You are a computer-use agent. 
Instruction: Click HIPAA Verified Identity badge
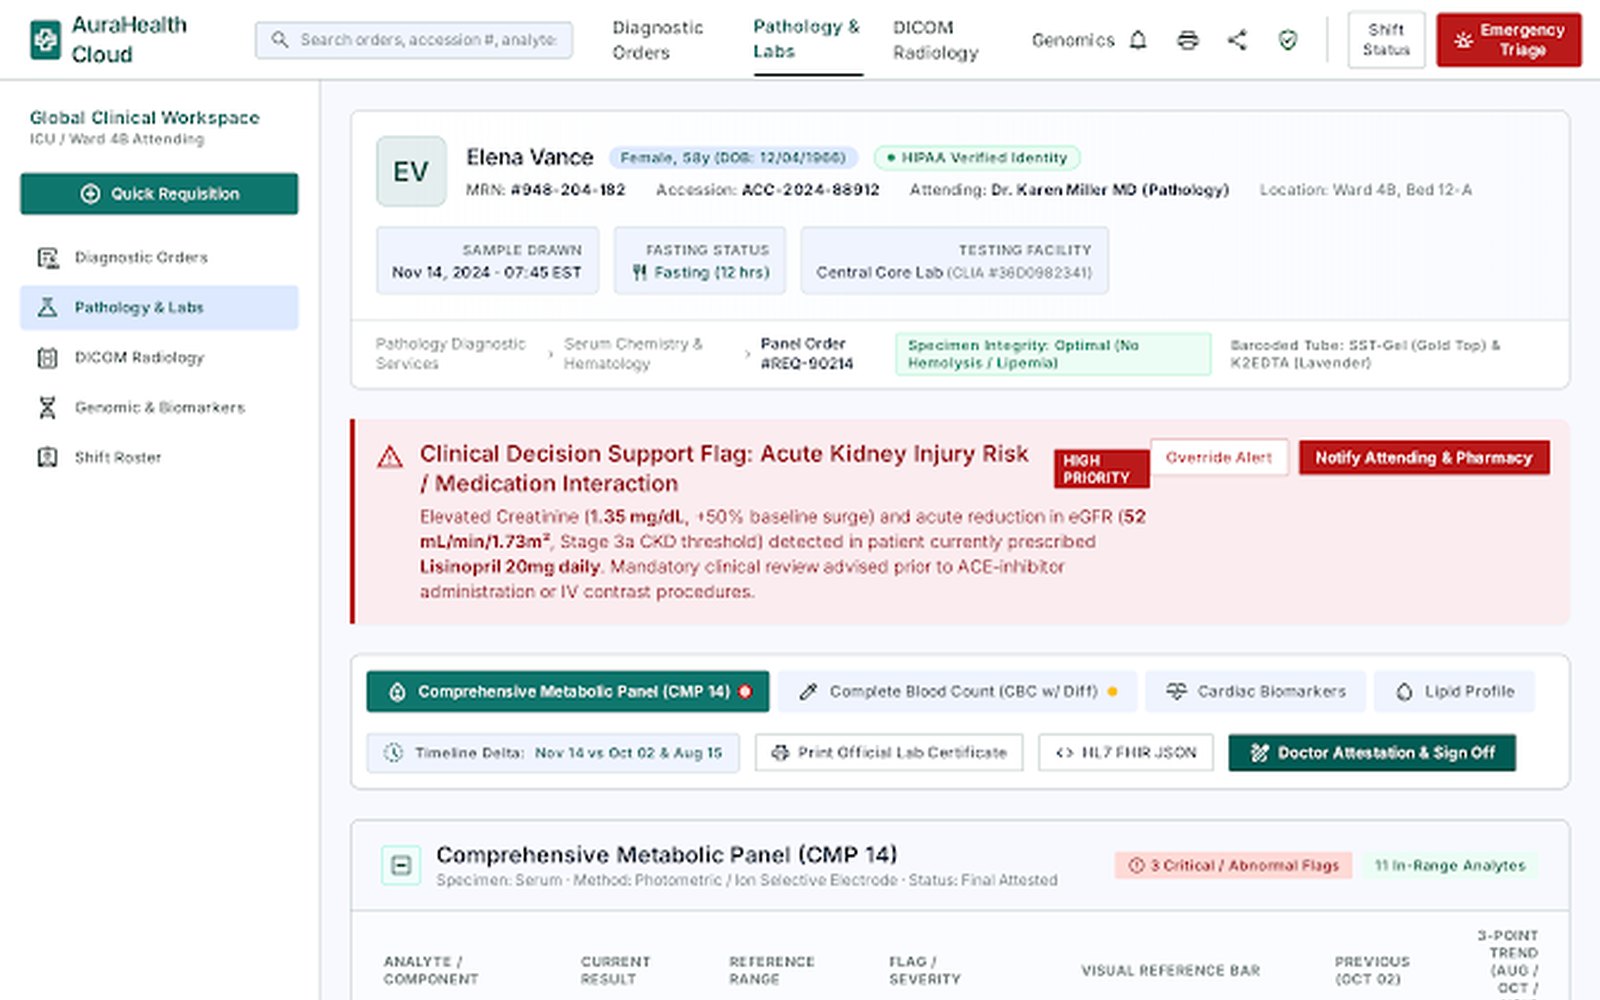coord(977,158)
